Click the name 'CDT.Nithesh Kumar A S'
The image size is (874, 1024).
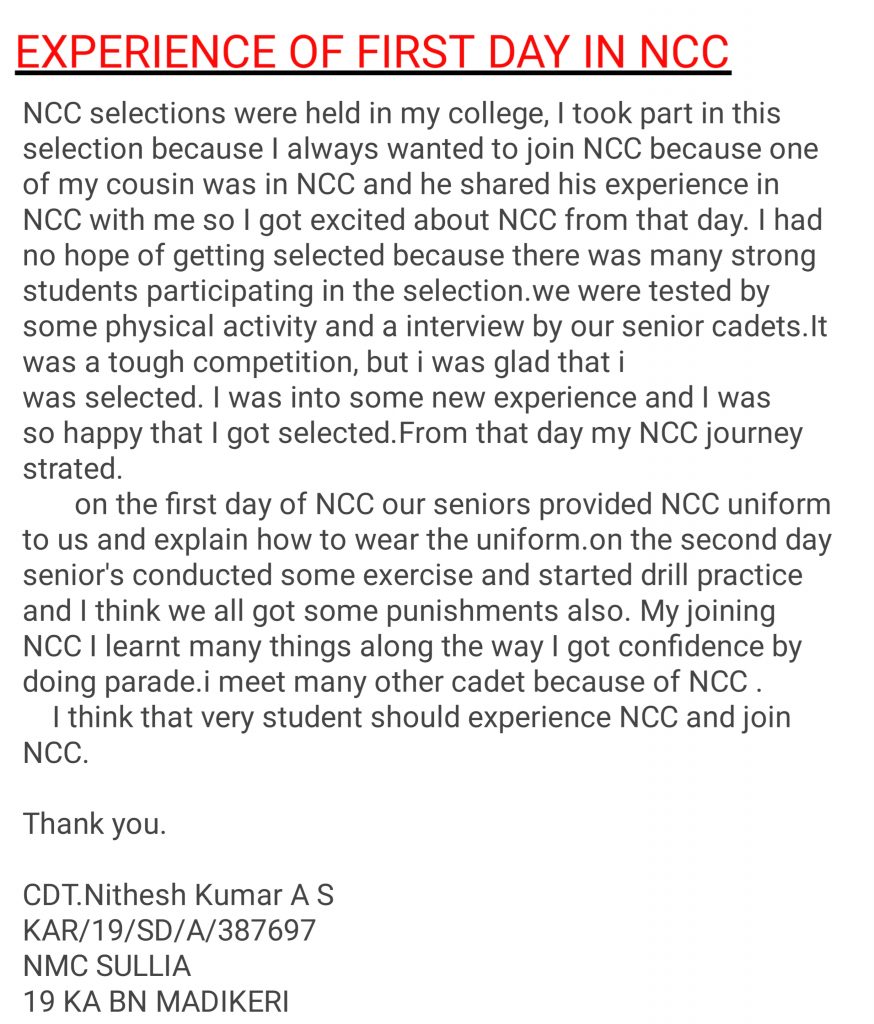(x=178, y=895)
